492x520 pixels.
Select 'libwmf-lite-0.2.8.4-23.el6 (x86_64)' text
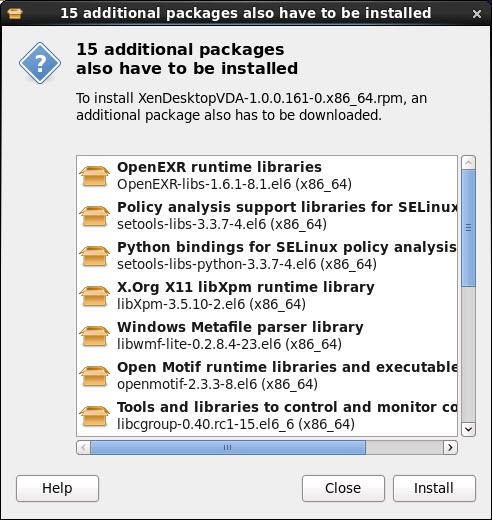pos(229,344)
